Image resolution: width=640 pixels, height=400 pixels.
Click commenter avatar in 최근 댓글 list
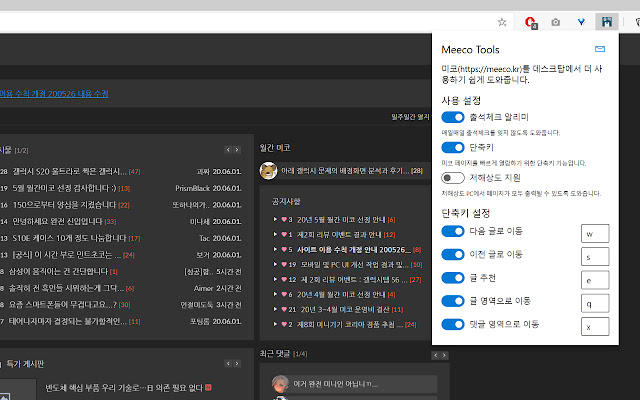click(280, 384)
